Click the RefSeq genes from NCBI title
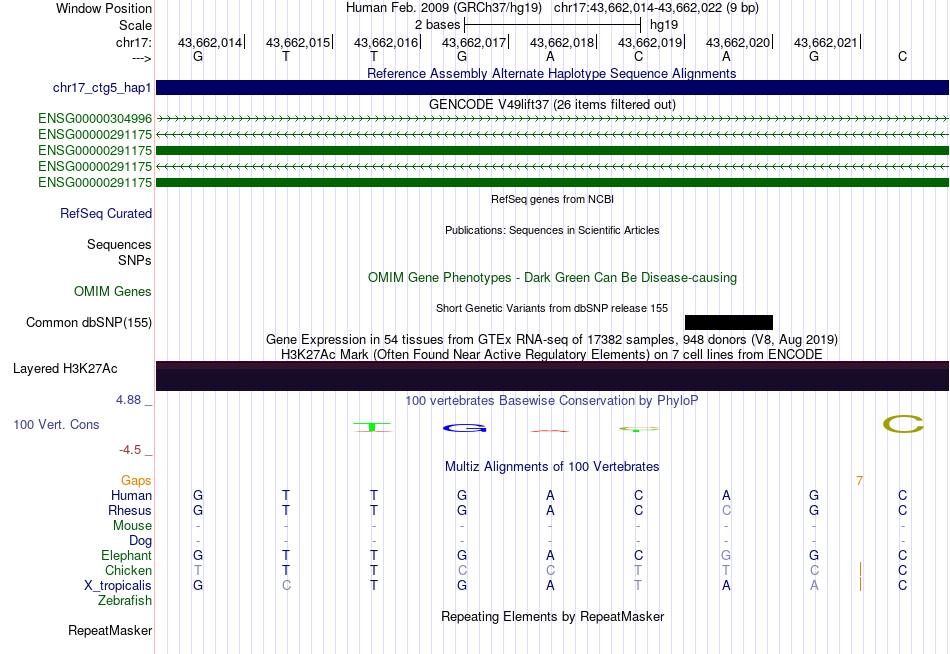The width and height of the screenshot is (950, 654). pyautogui.click(x=552, y=199)
